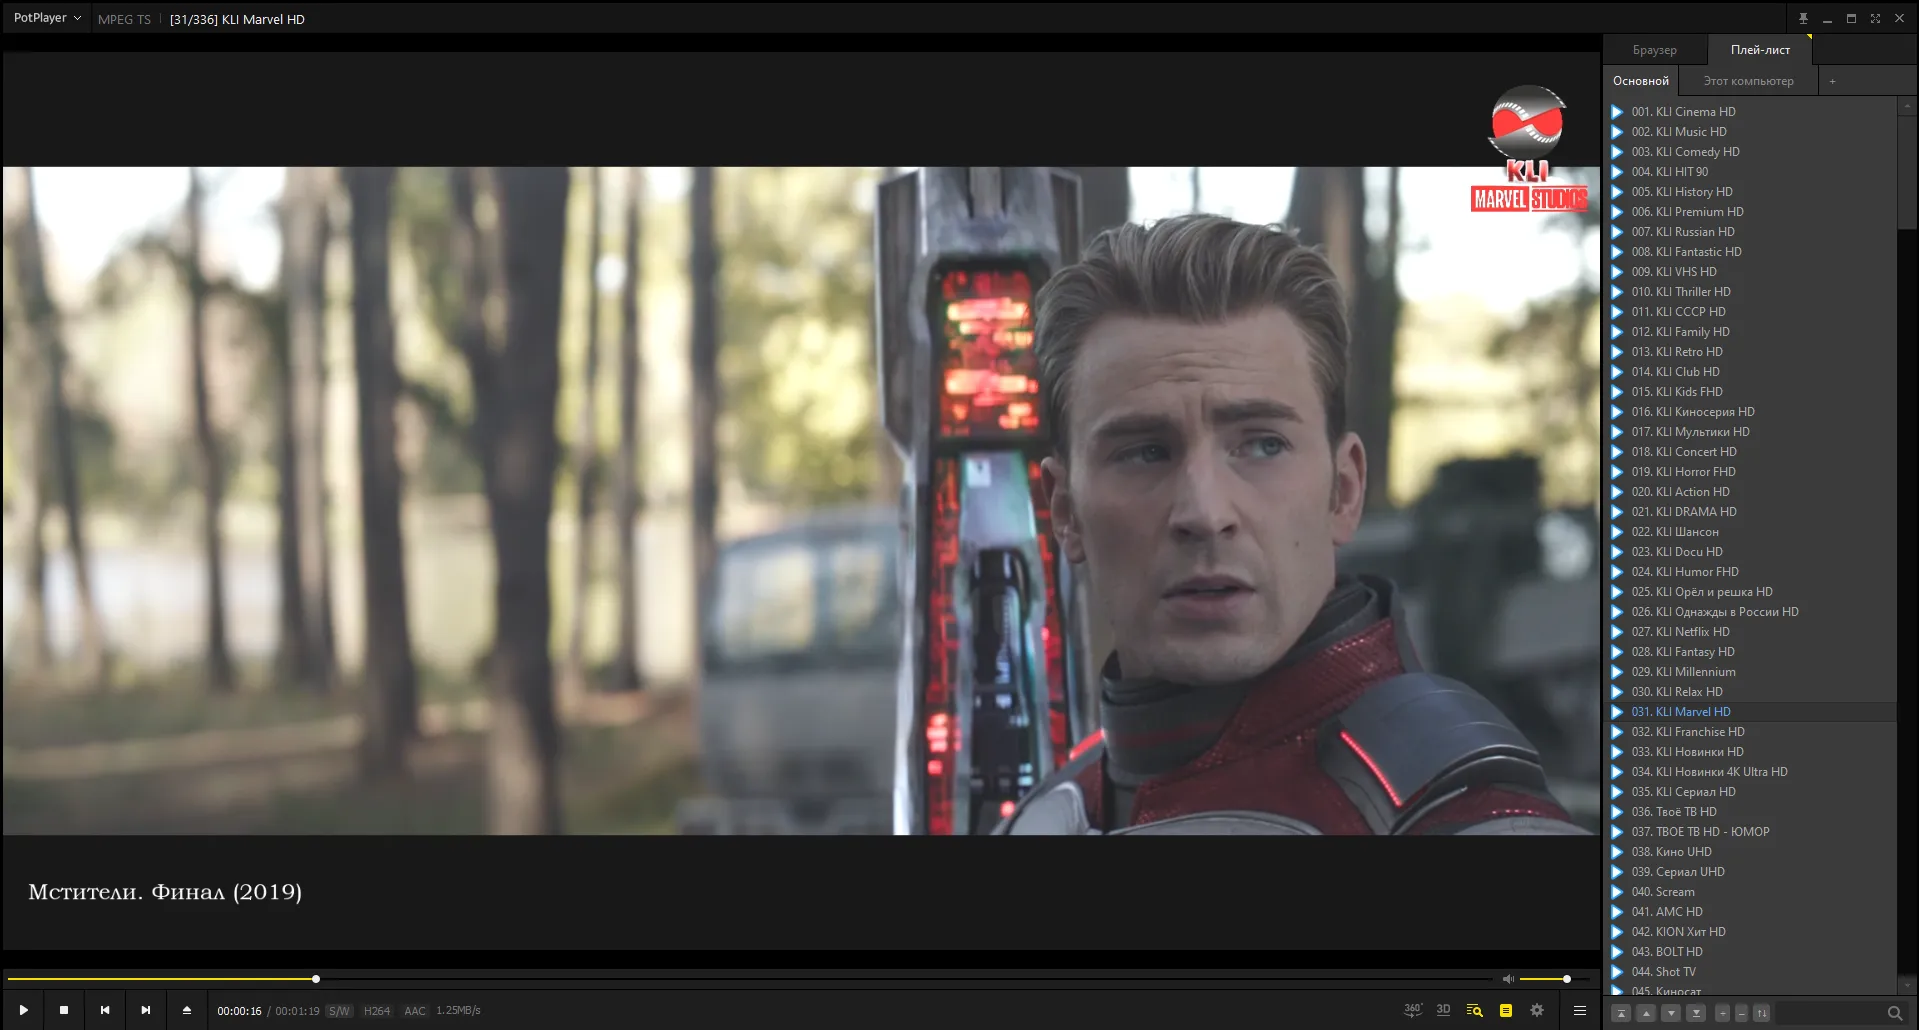Select 032. KLI Franchise HD
This screenshot has width=1919, height=1030.
click(1750, 732)
